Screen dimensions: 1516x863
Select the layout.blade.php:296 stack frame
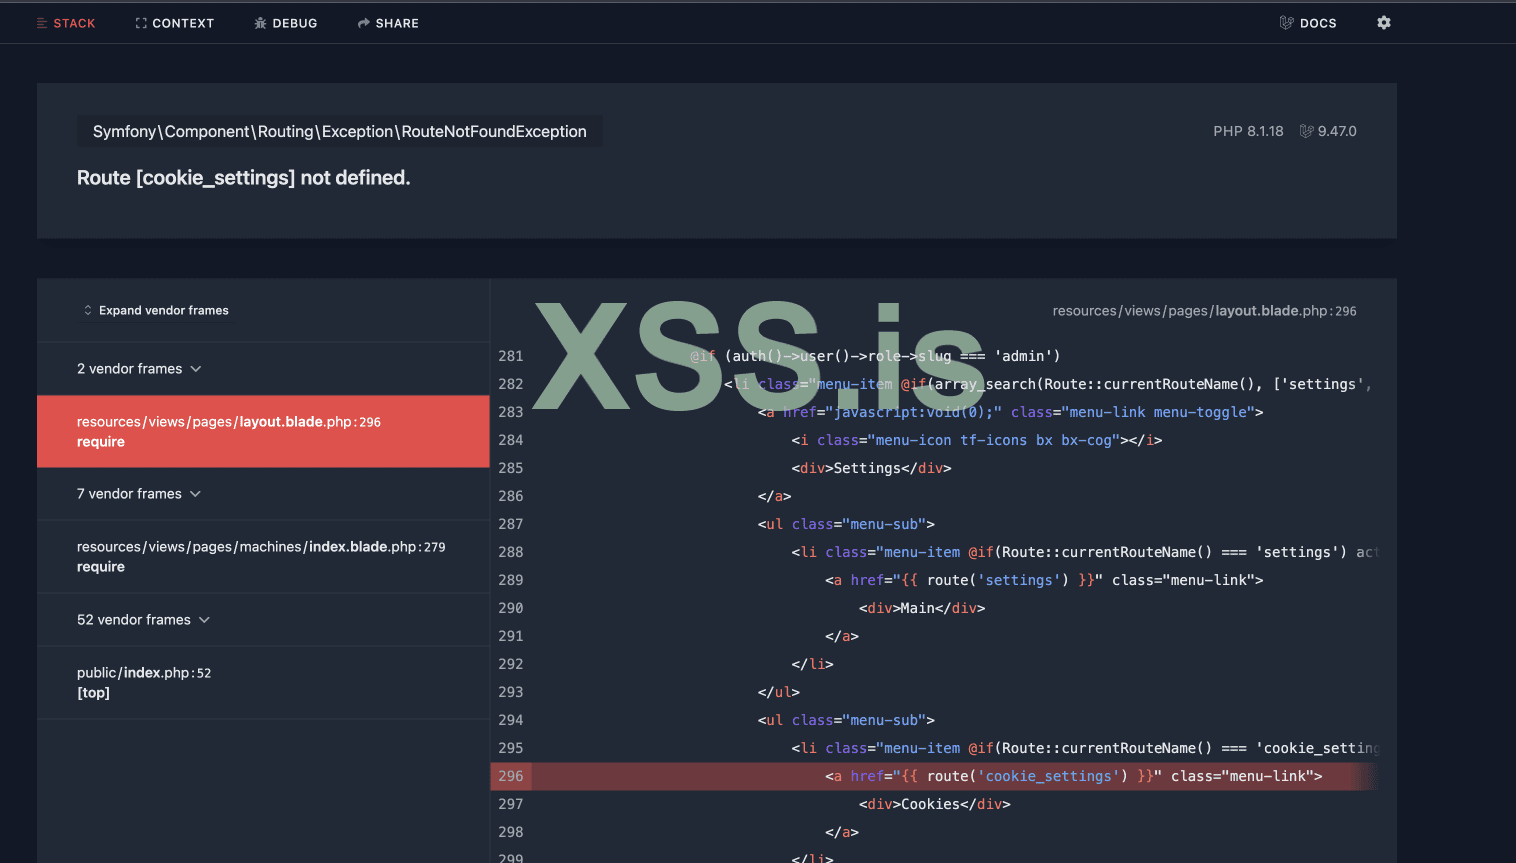[263, 432]
